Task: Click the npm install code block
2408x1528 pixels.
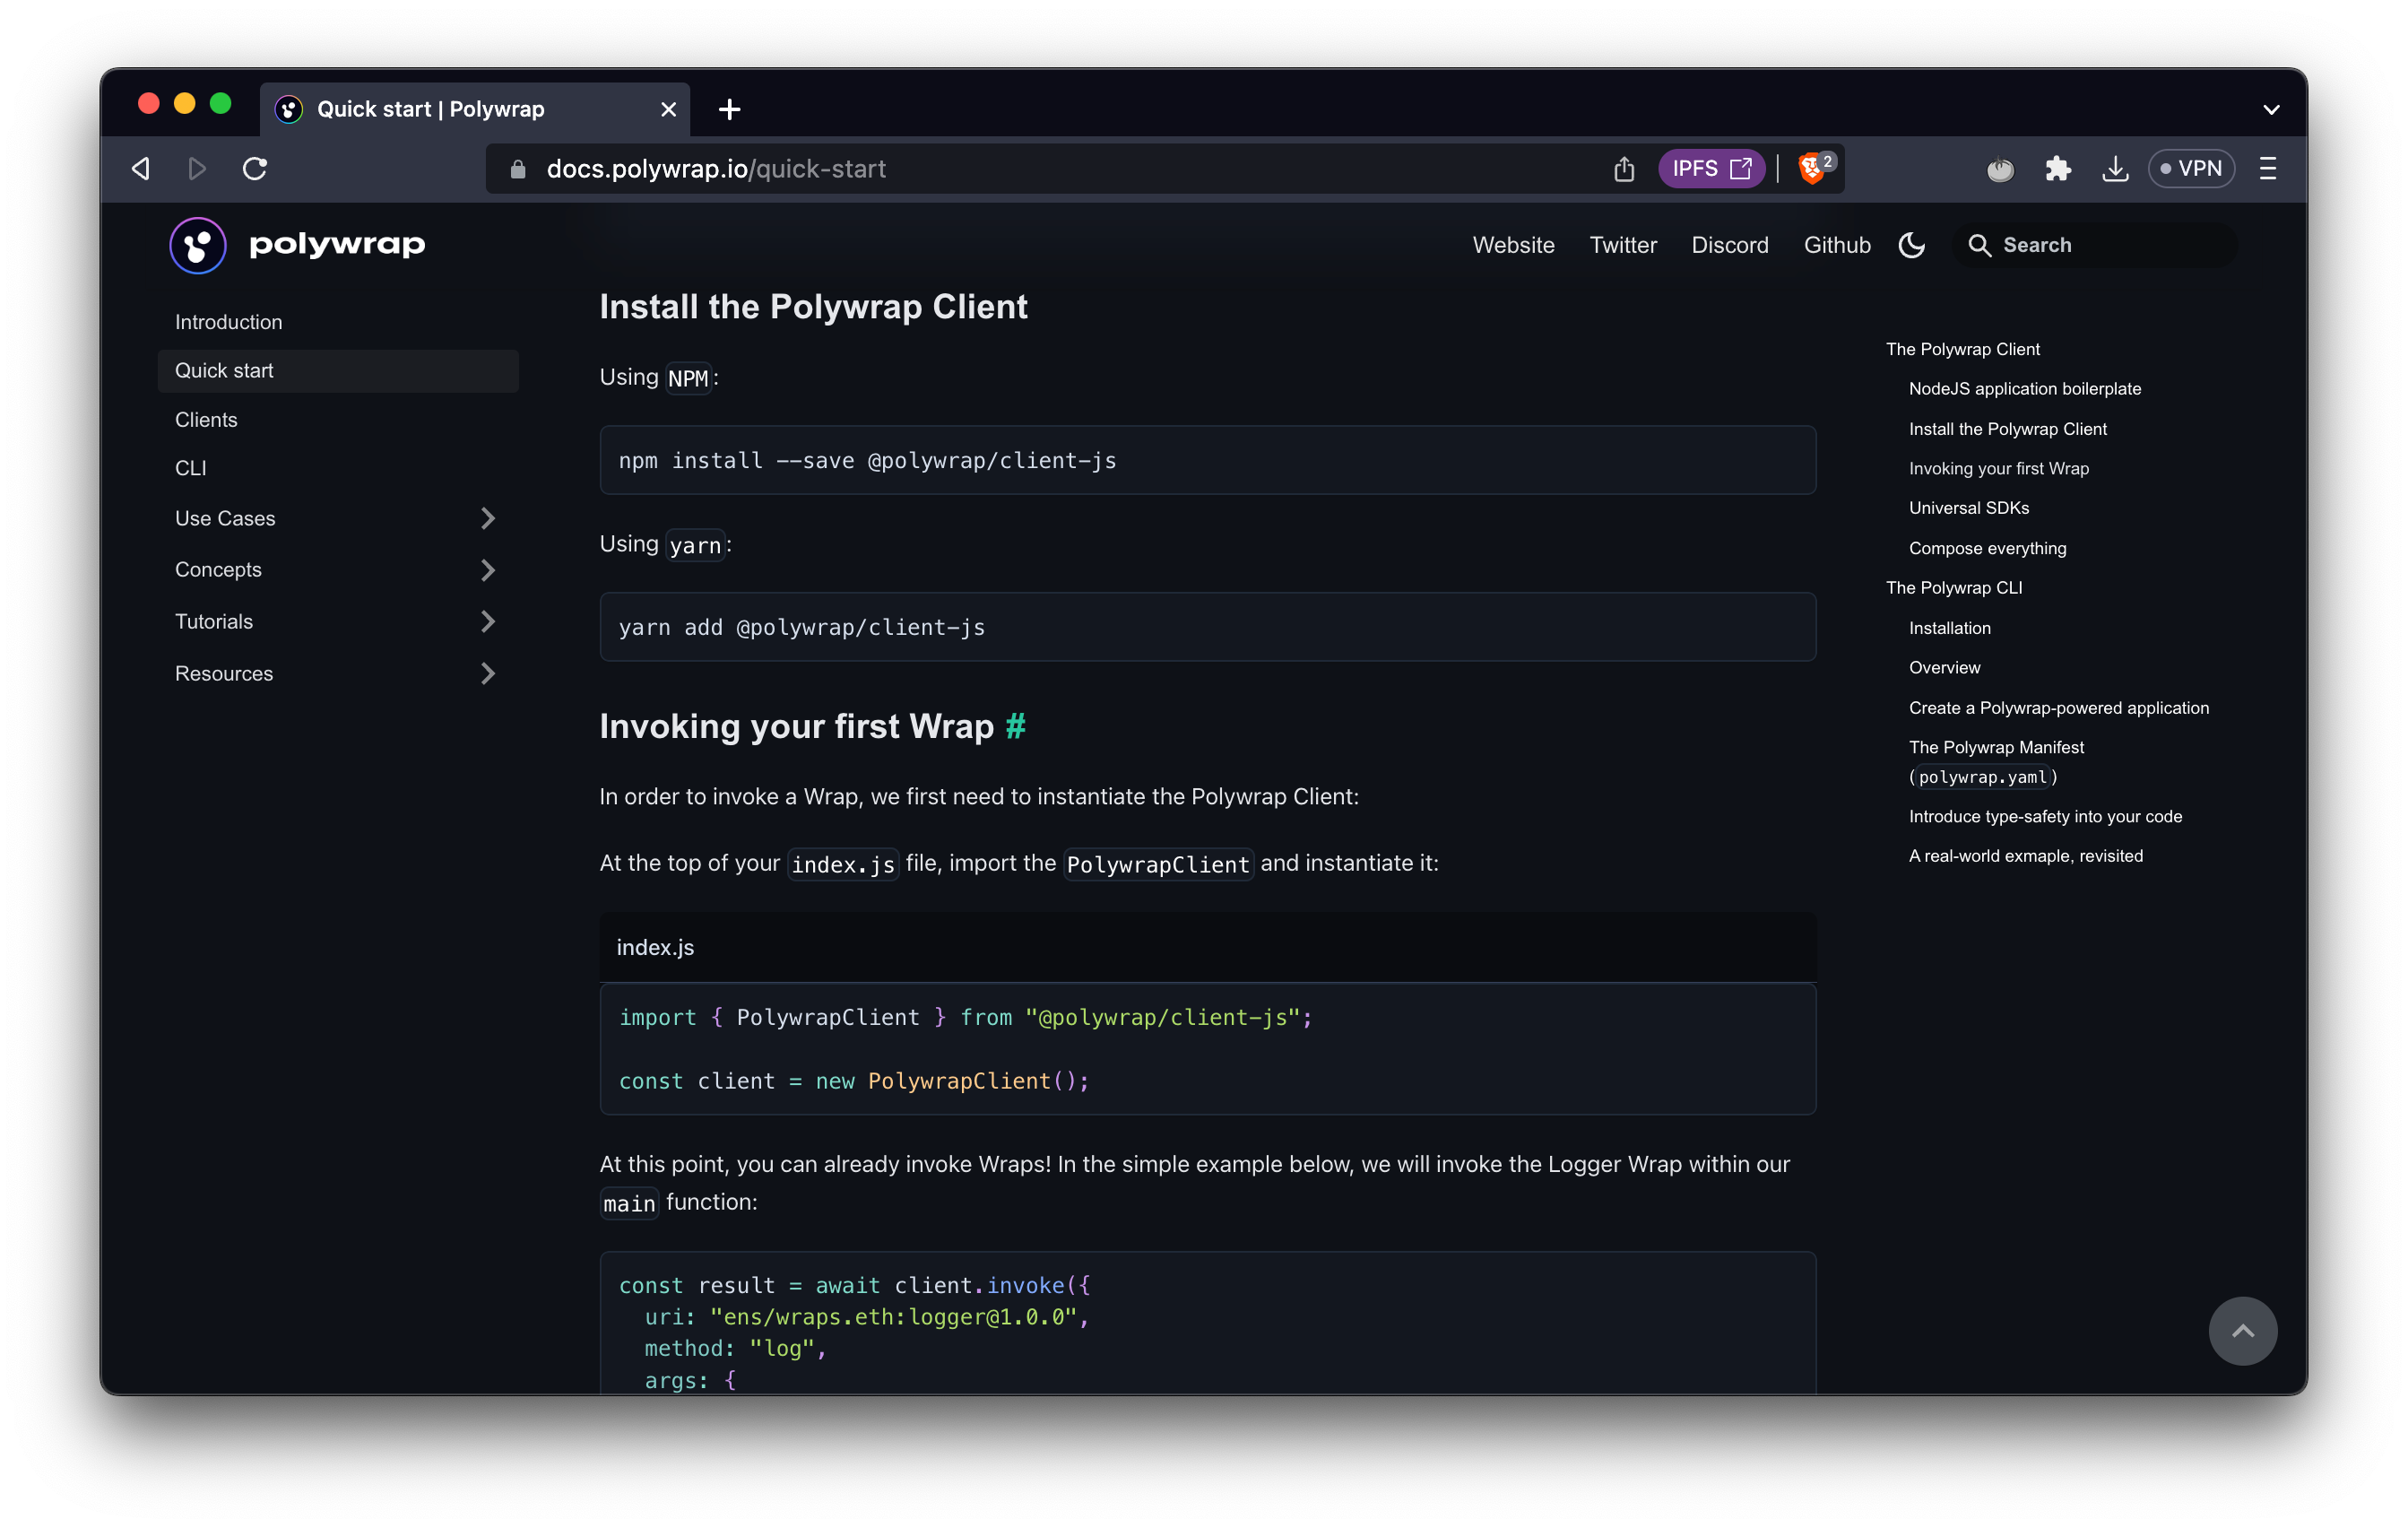Action: click(1207, 461)
